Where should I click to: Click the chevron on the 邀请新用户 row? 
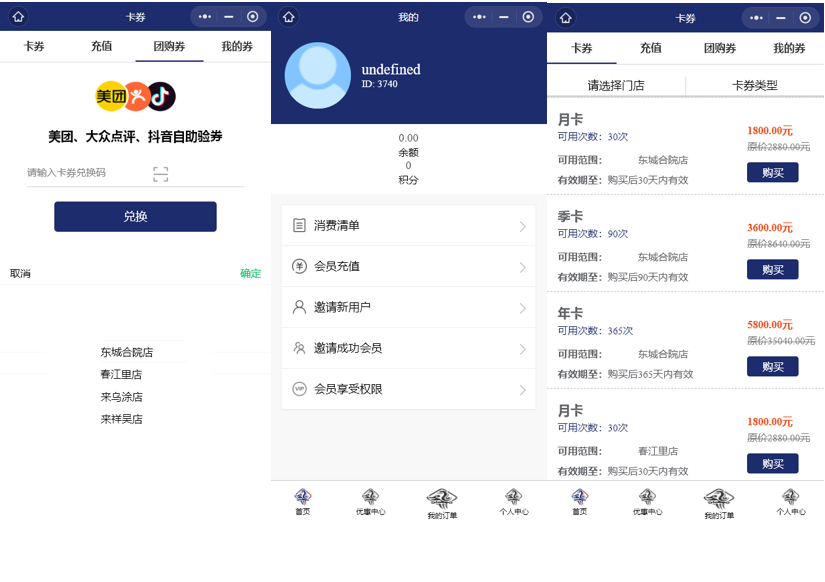click(522, 308)
